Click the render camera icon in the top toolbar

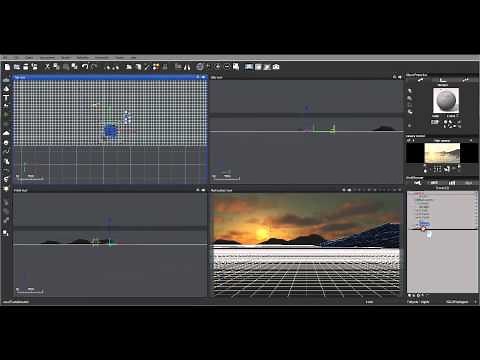(276, 67)
